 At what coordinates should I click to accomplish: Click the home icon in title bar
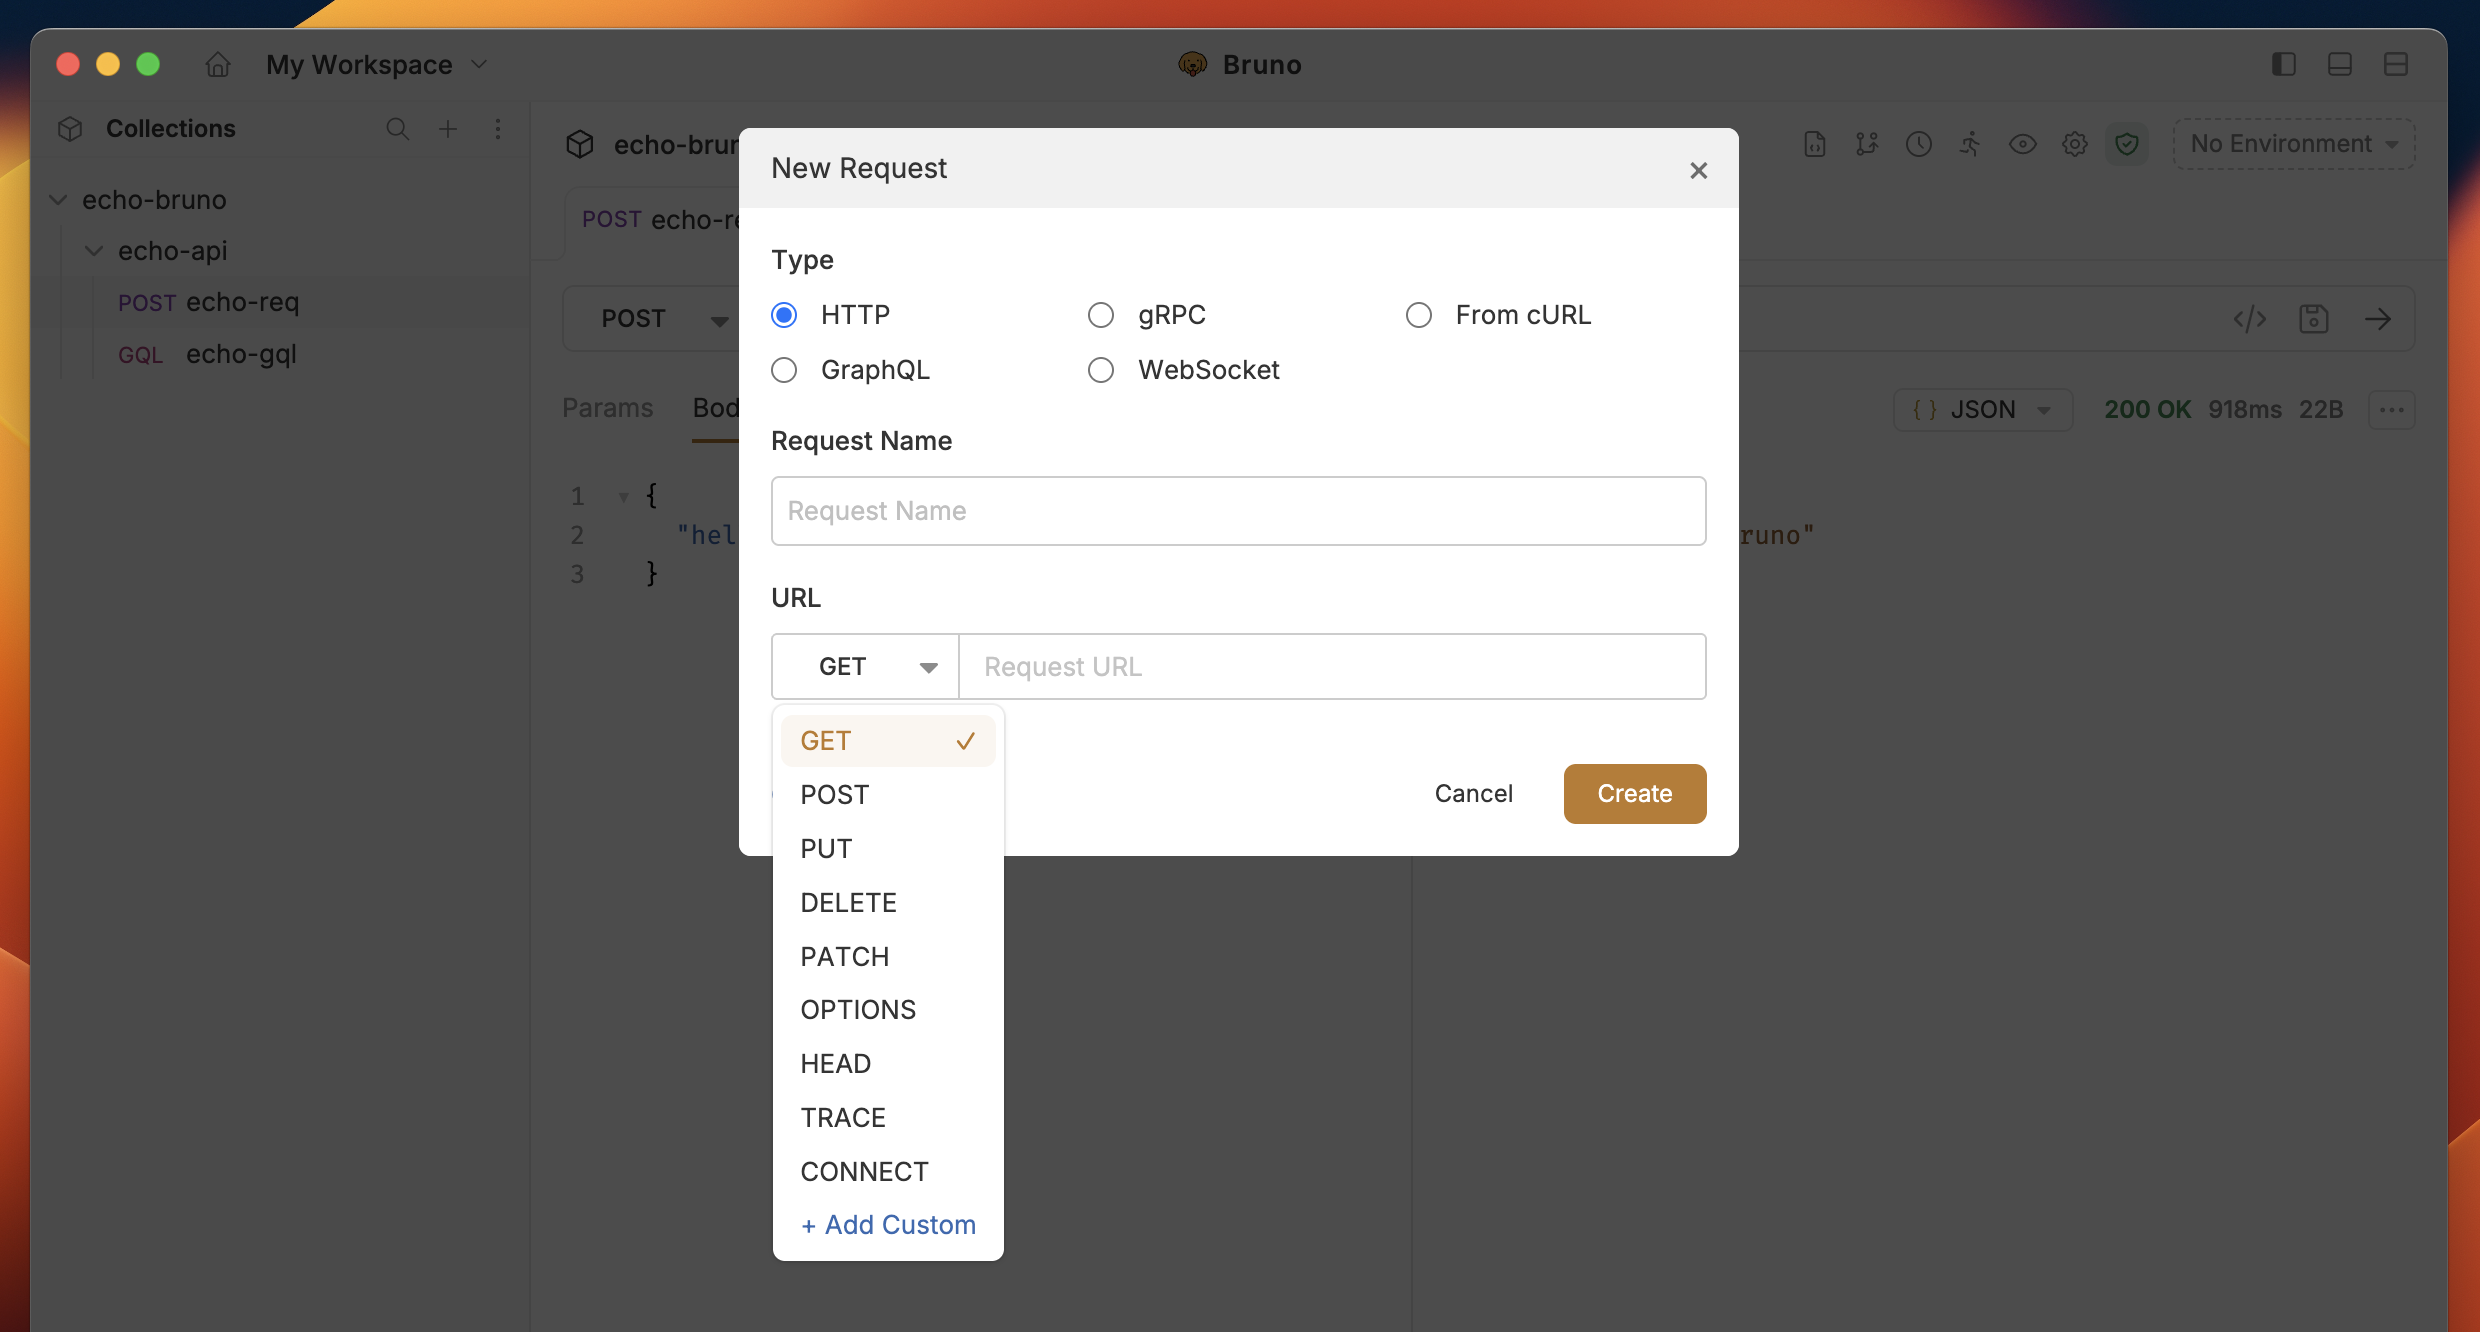tap(218, 65)
